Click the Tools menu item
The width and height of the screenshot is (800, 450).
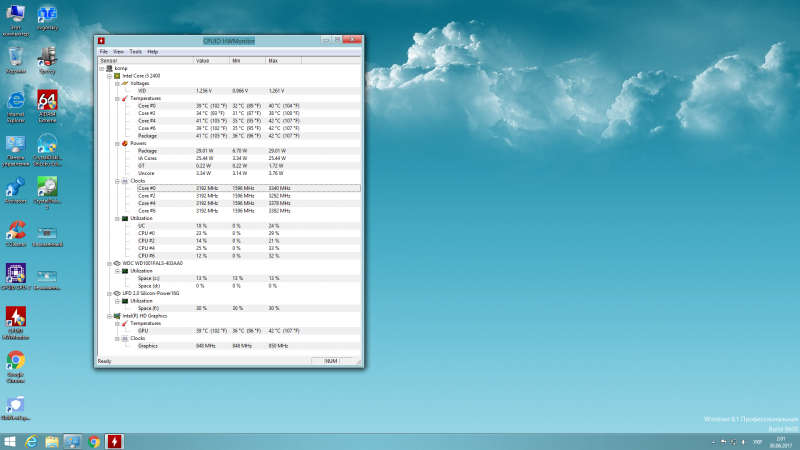click(x=135, y=51)
